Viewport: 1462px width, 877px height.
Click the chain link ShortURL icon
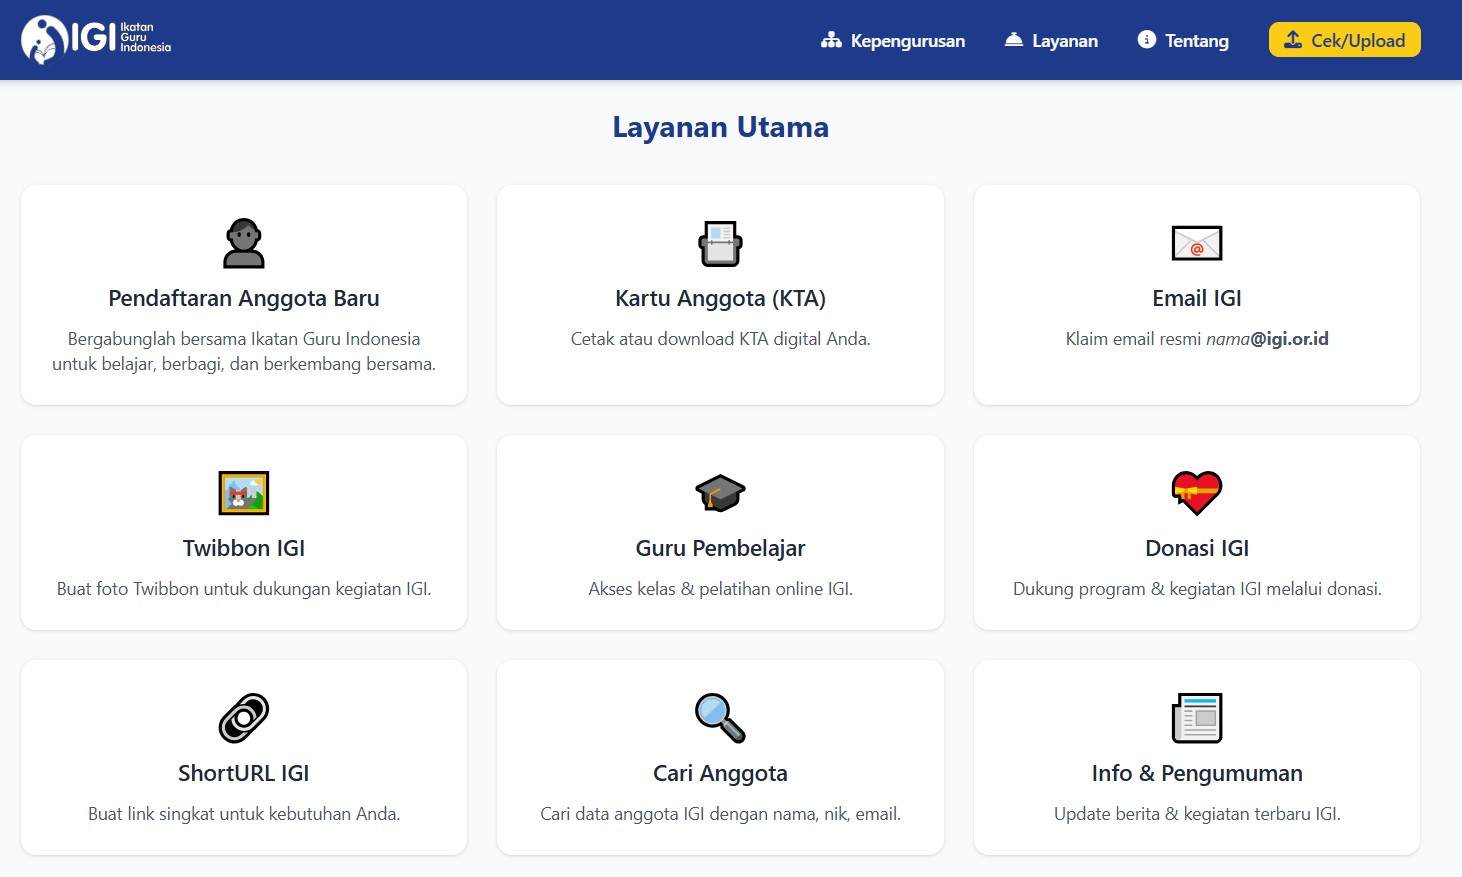click(244, 718)
